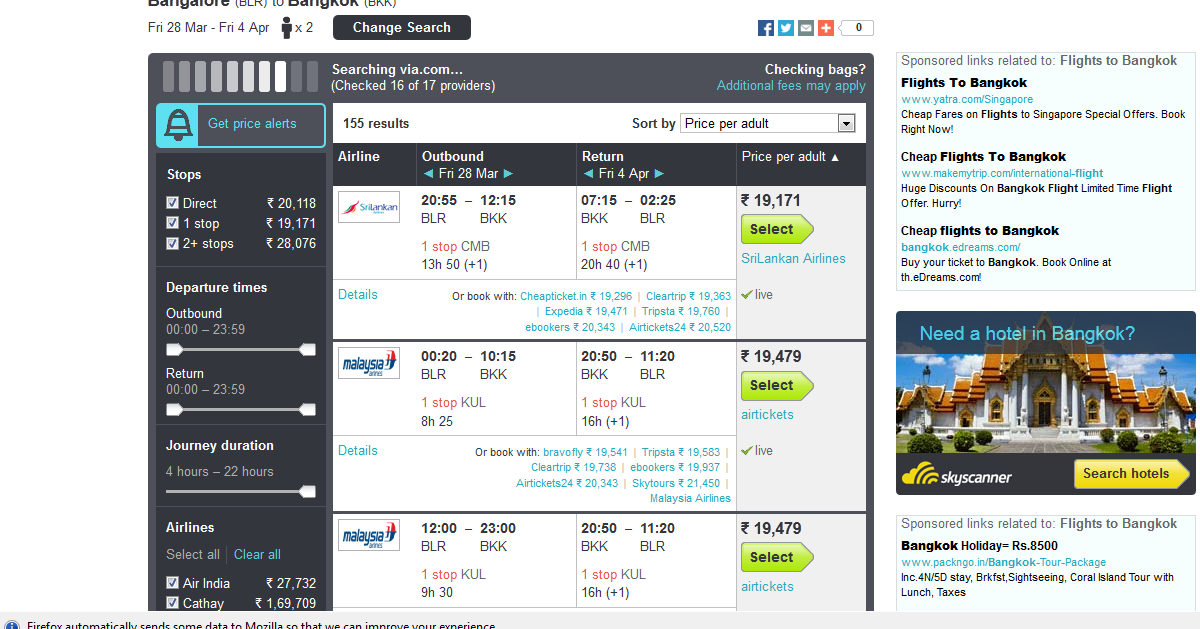Click Malaysia Airlines logo on 12:00 flight
Screen dimensions: 1200x629
(x=369, y=535)
